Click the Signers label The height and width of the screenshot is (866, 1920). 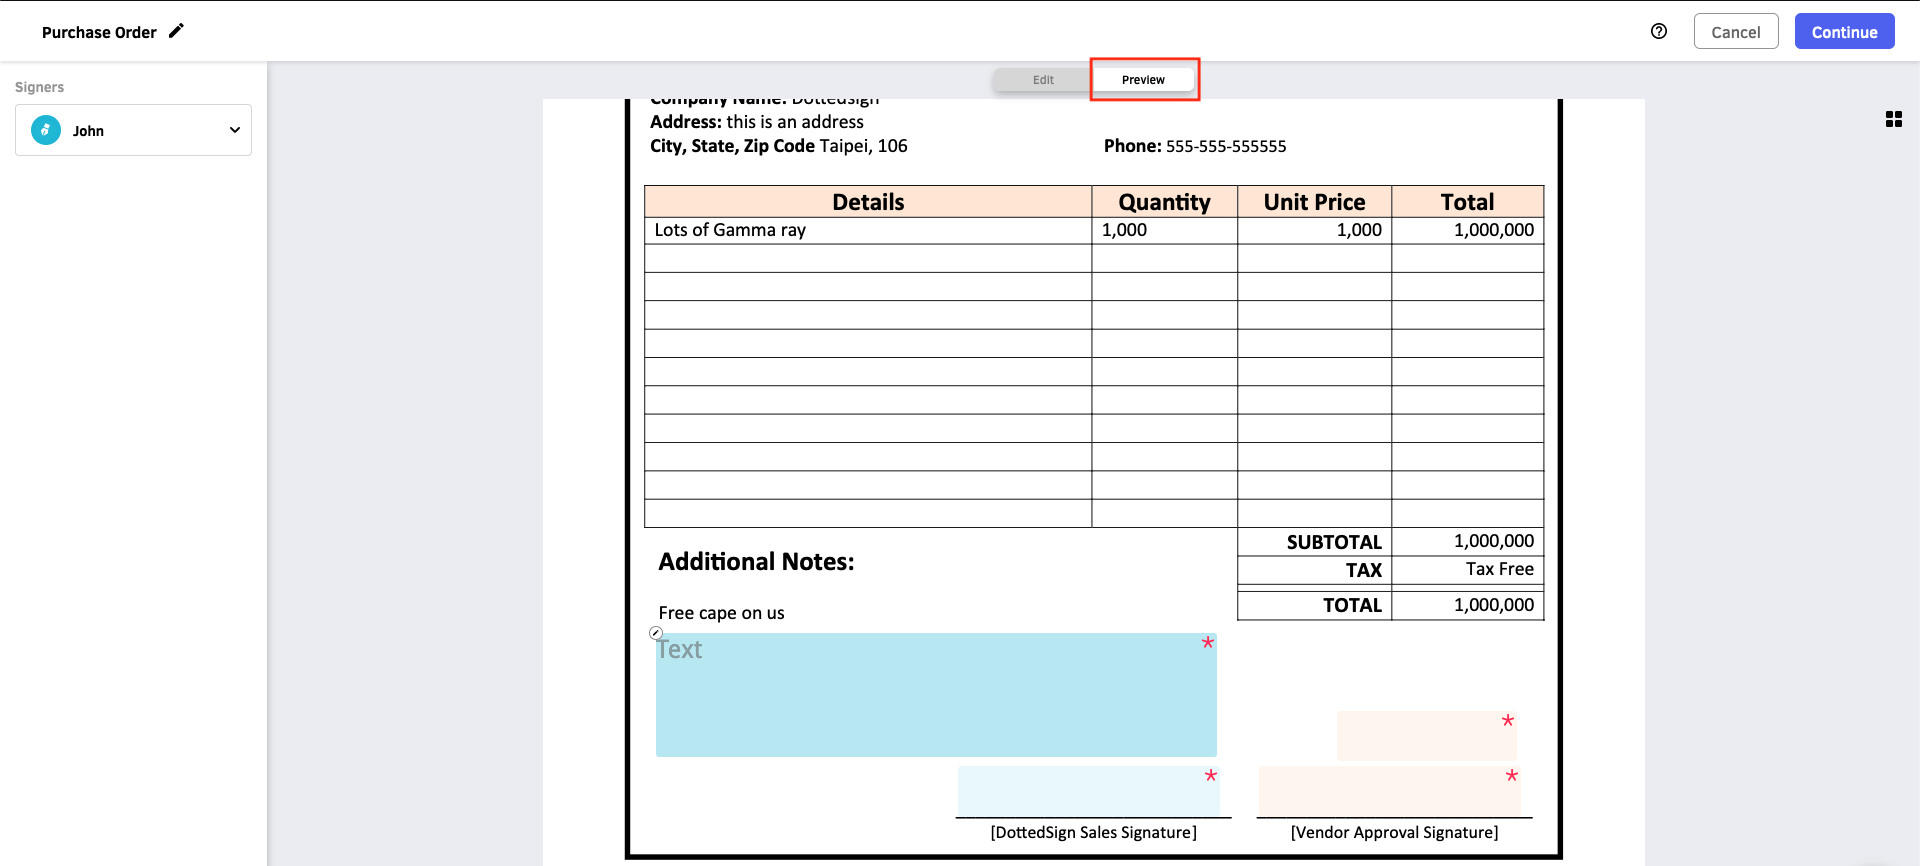(x=39, y=87)
